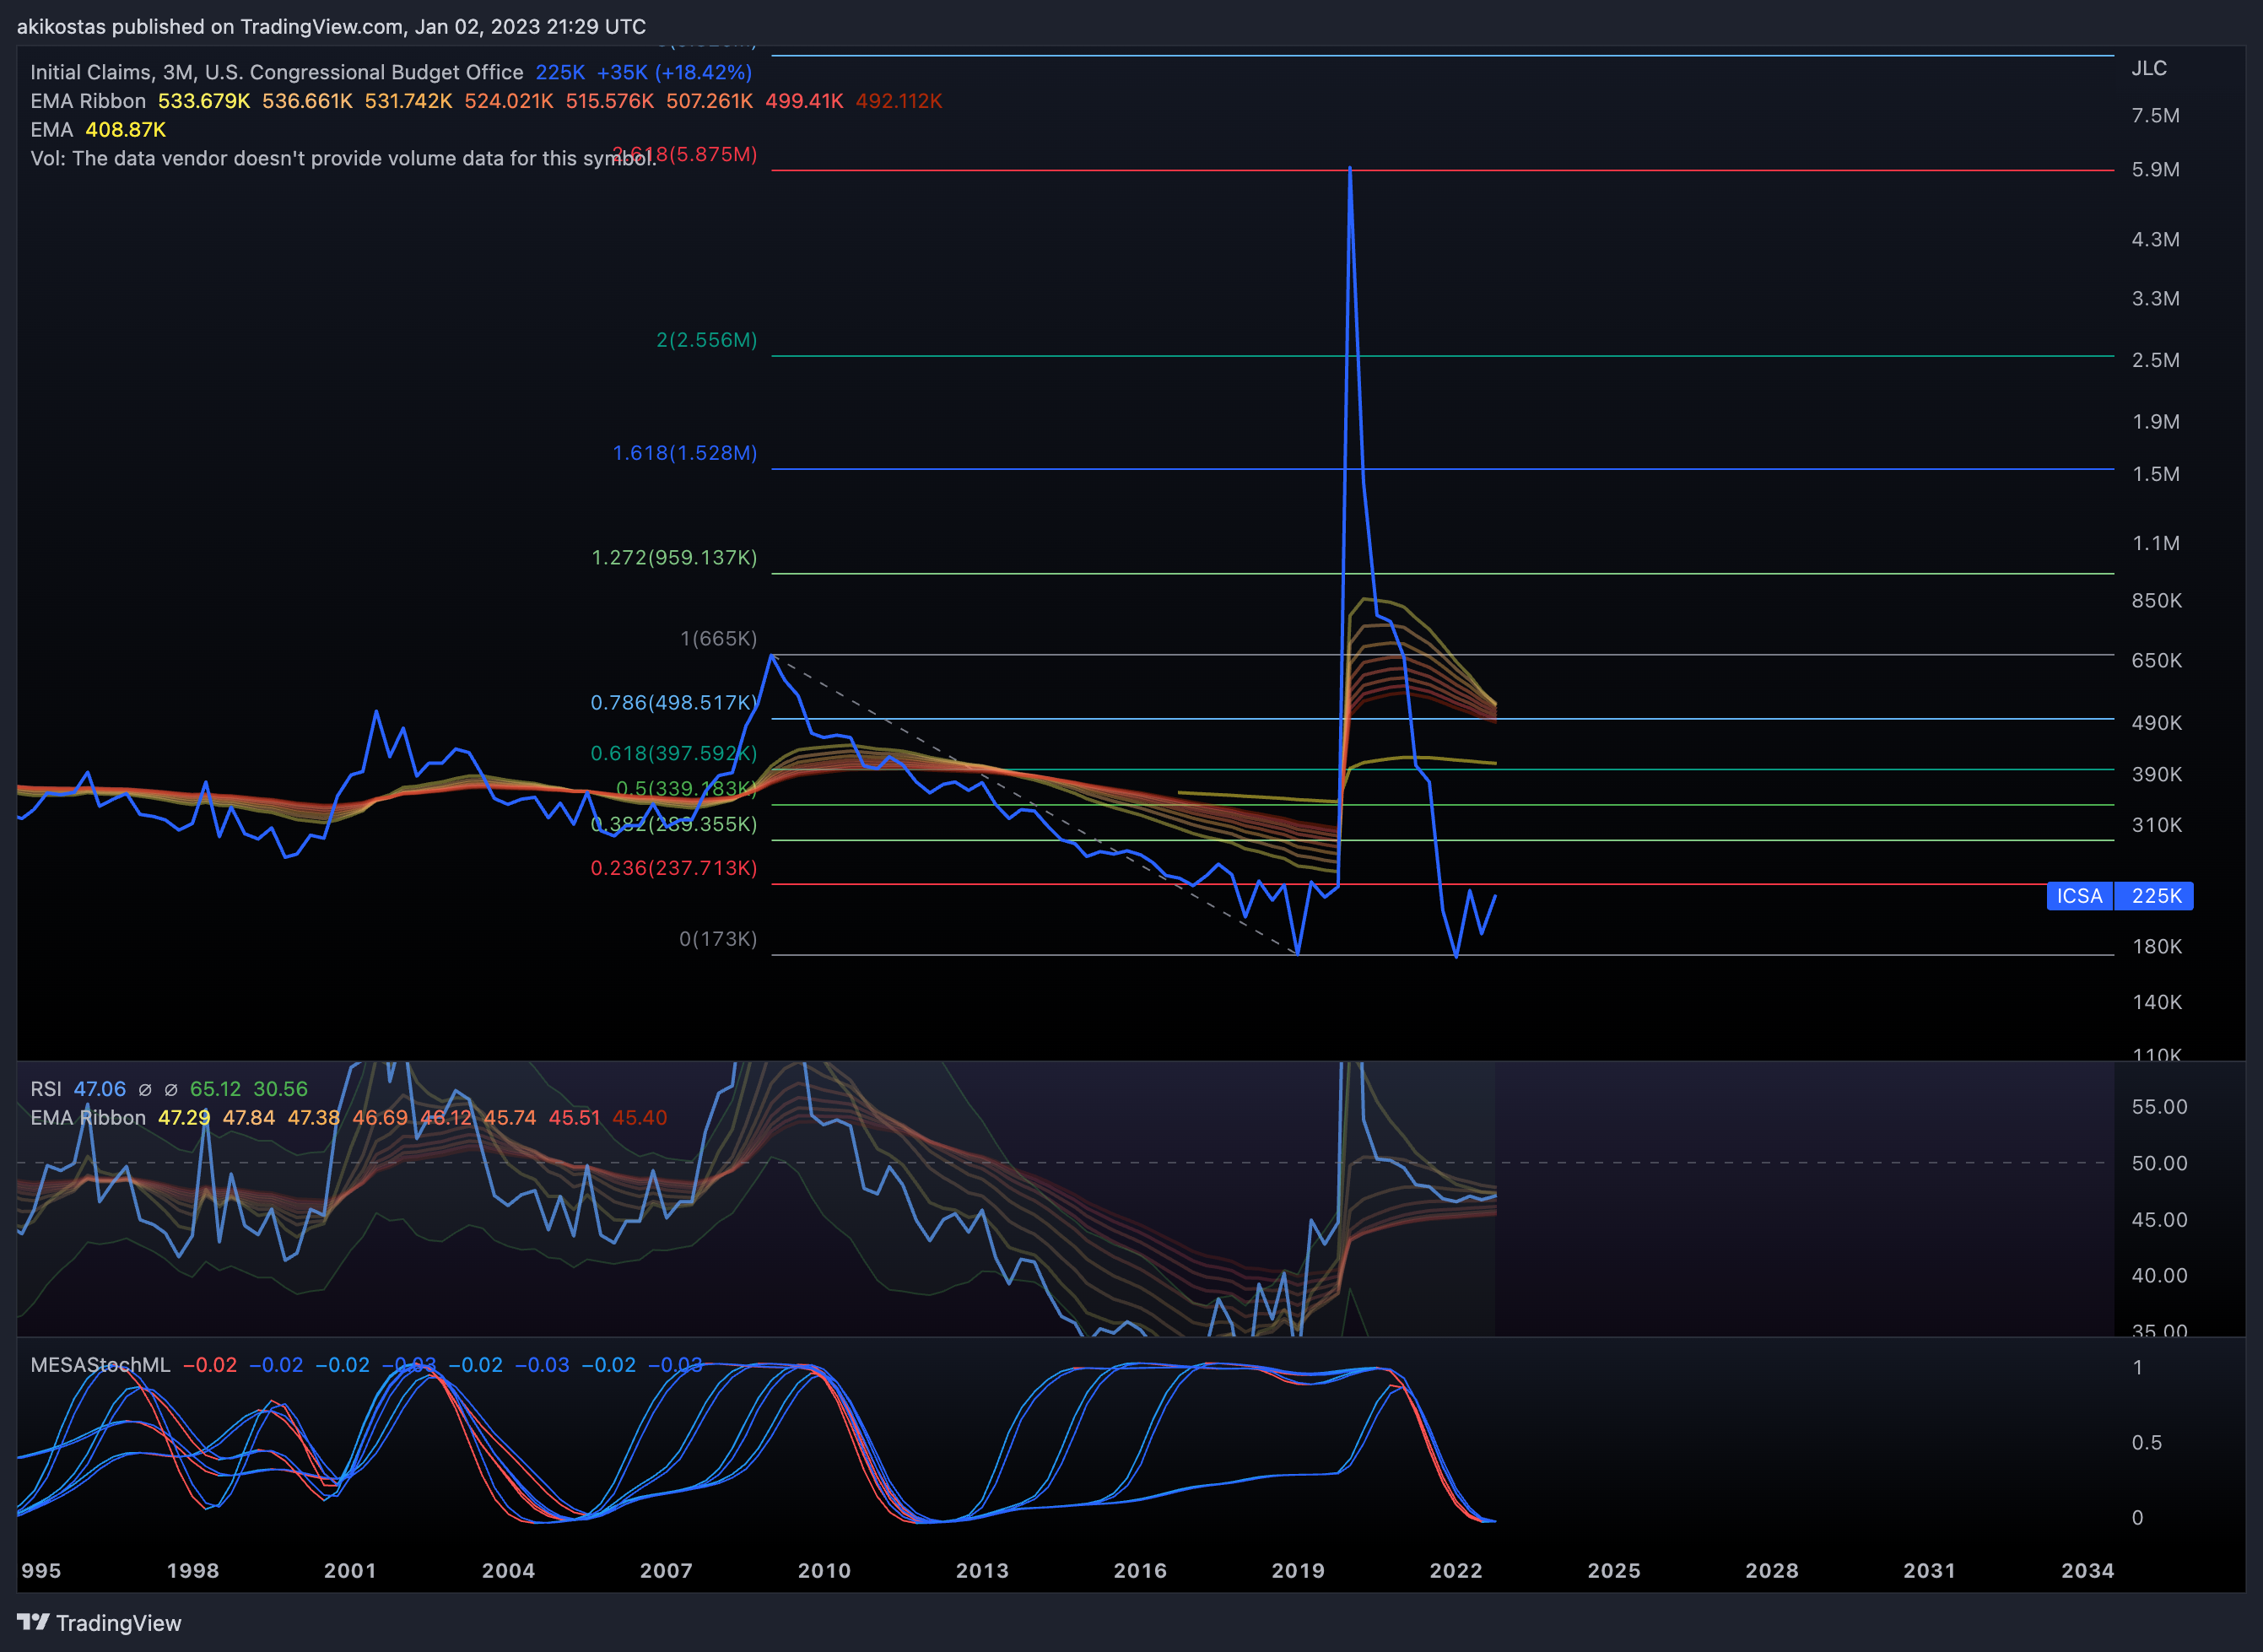2263x1652 pixels.
Task: Click the 2.5M price axis value
Action: (x=2156, y=360)
